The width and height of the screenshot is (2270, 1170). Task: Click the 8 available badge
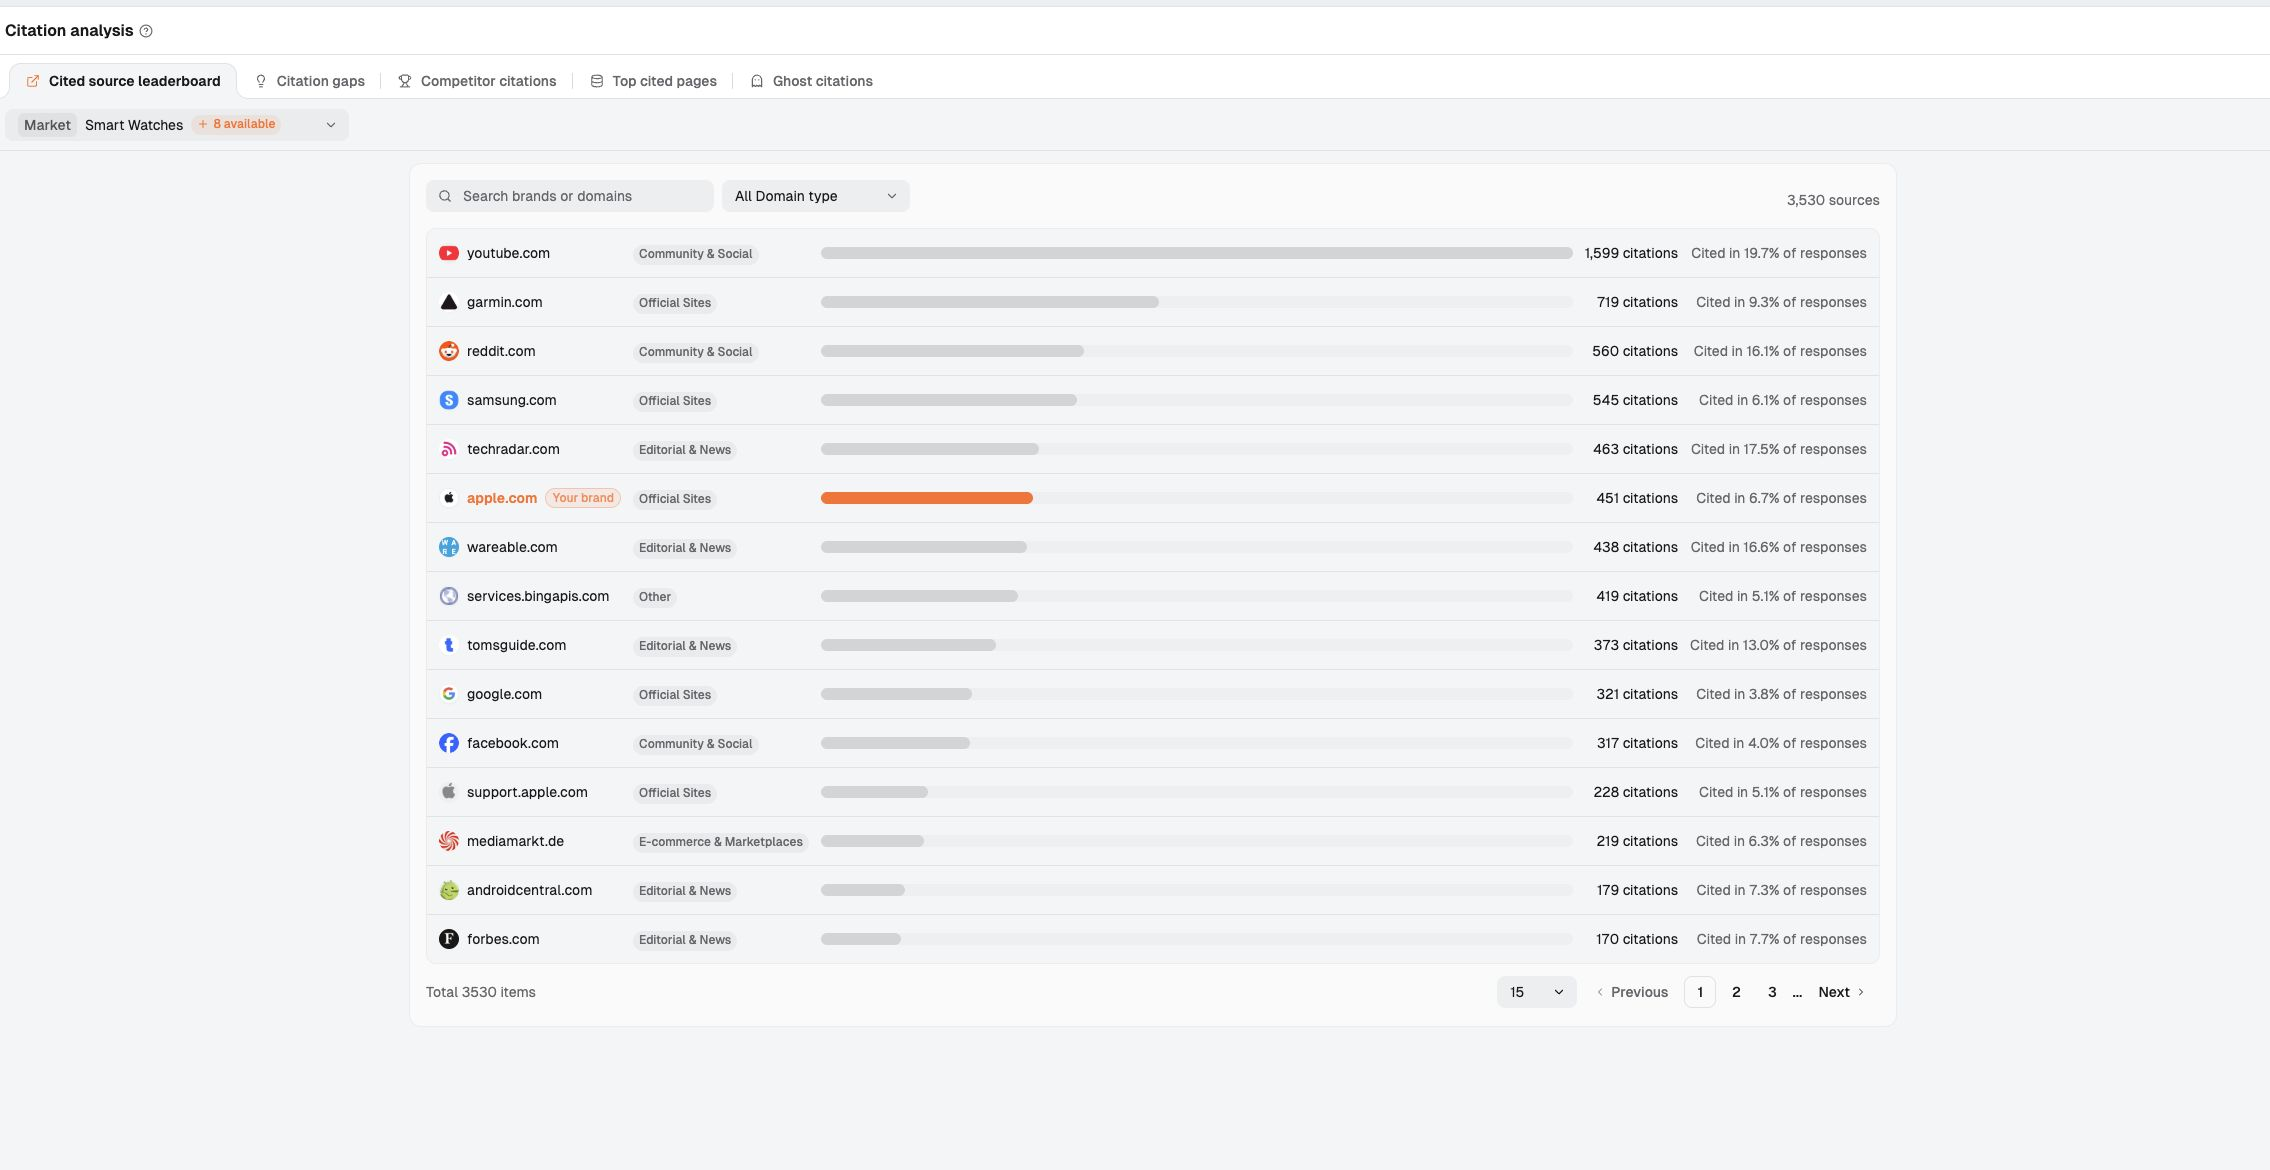coord(237,124)
